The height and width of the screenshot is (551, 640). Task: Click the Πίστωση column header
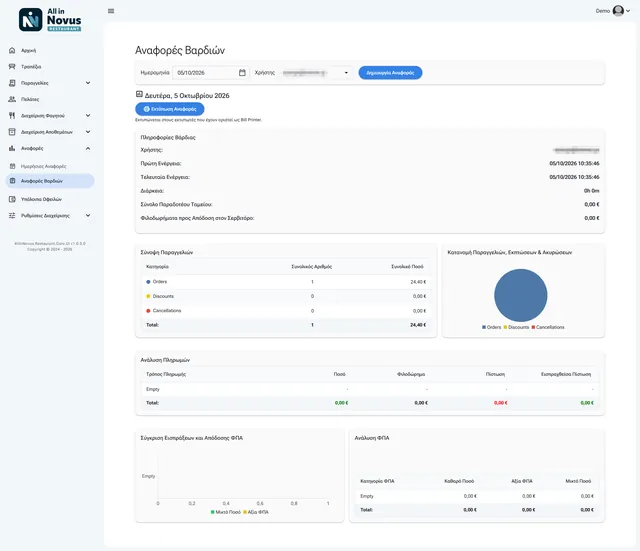(x=495, y=374)
